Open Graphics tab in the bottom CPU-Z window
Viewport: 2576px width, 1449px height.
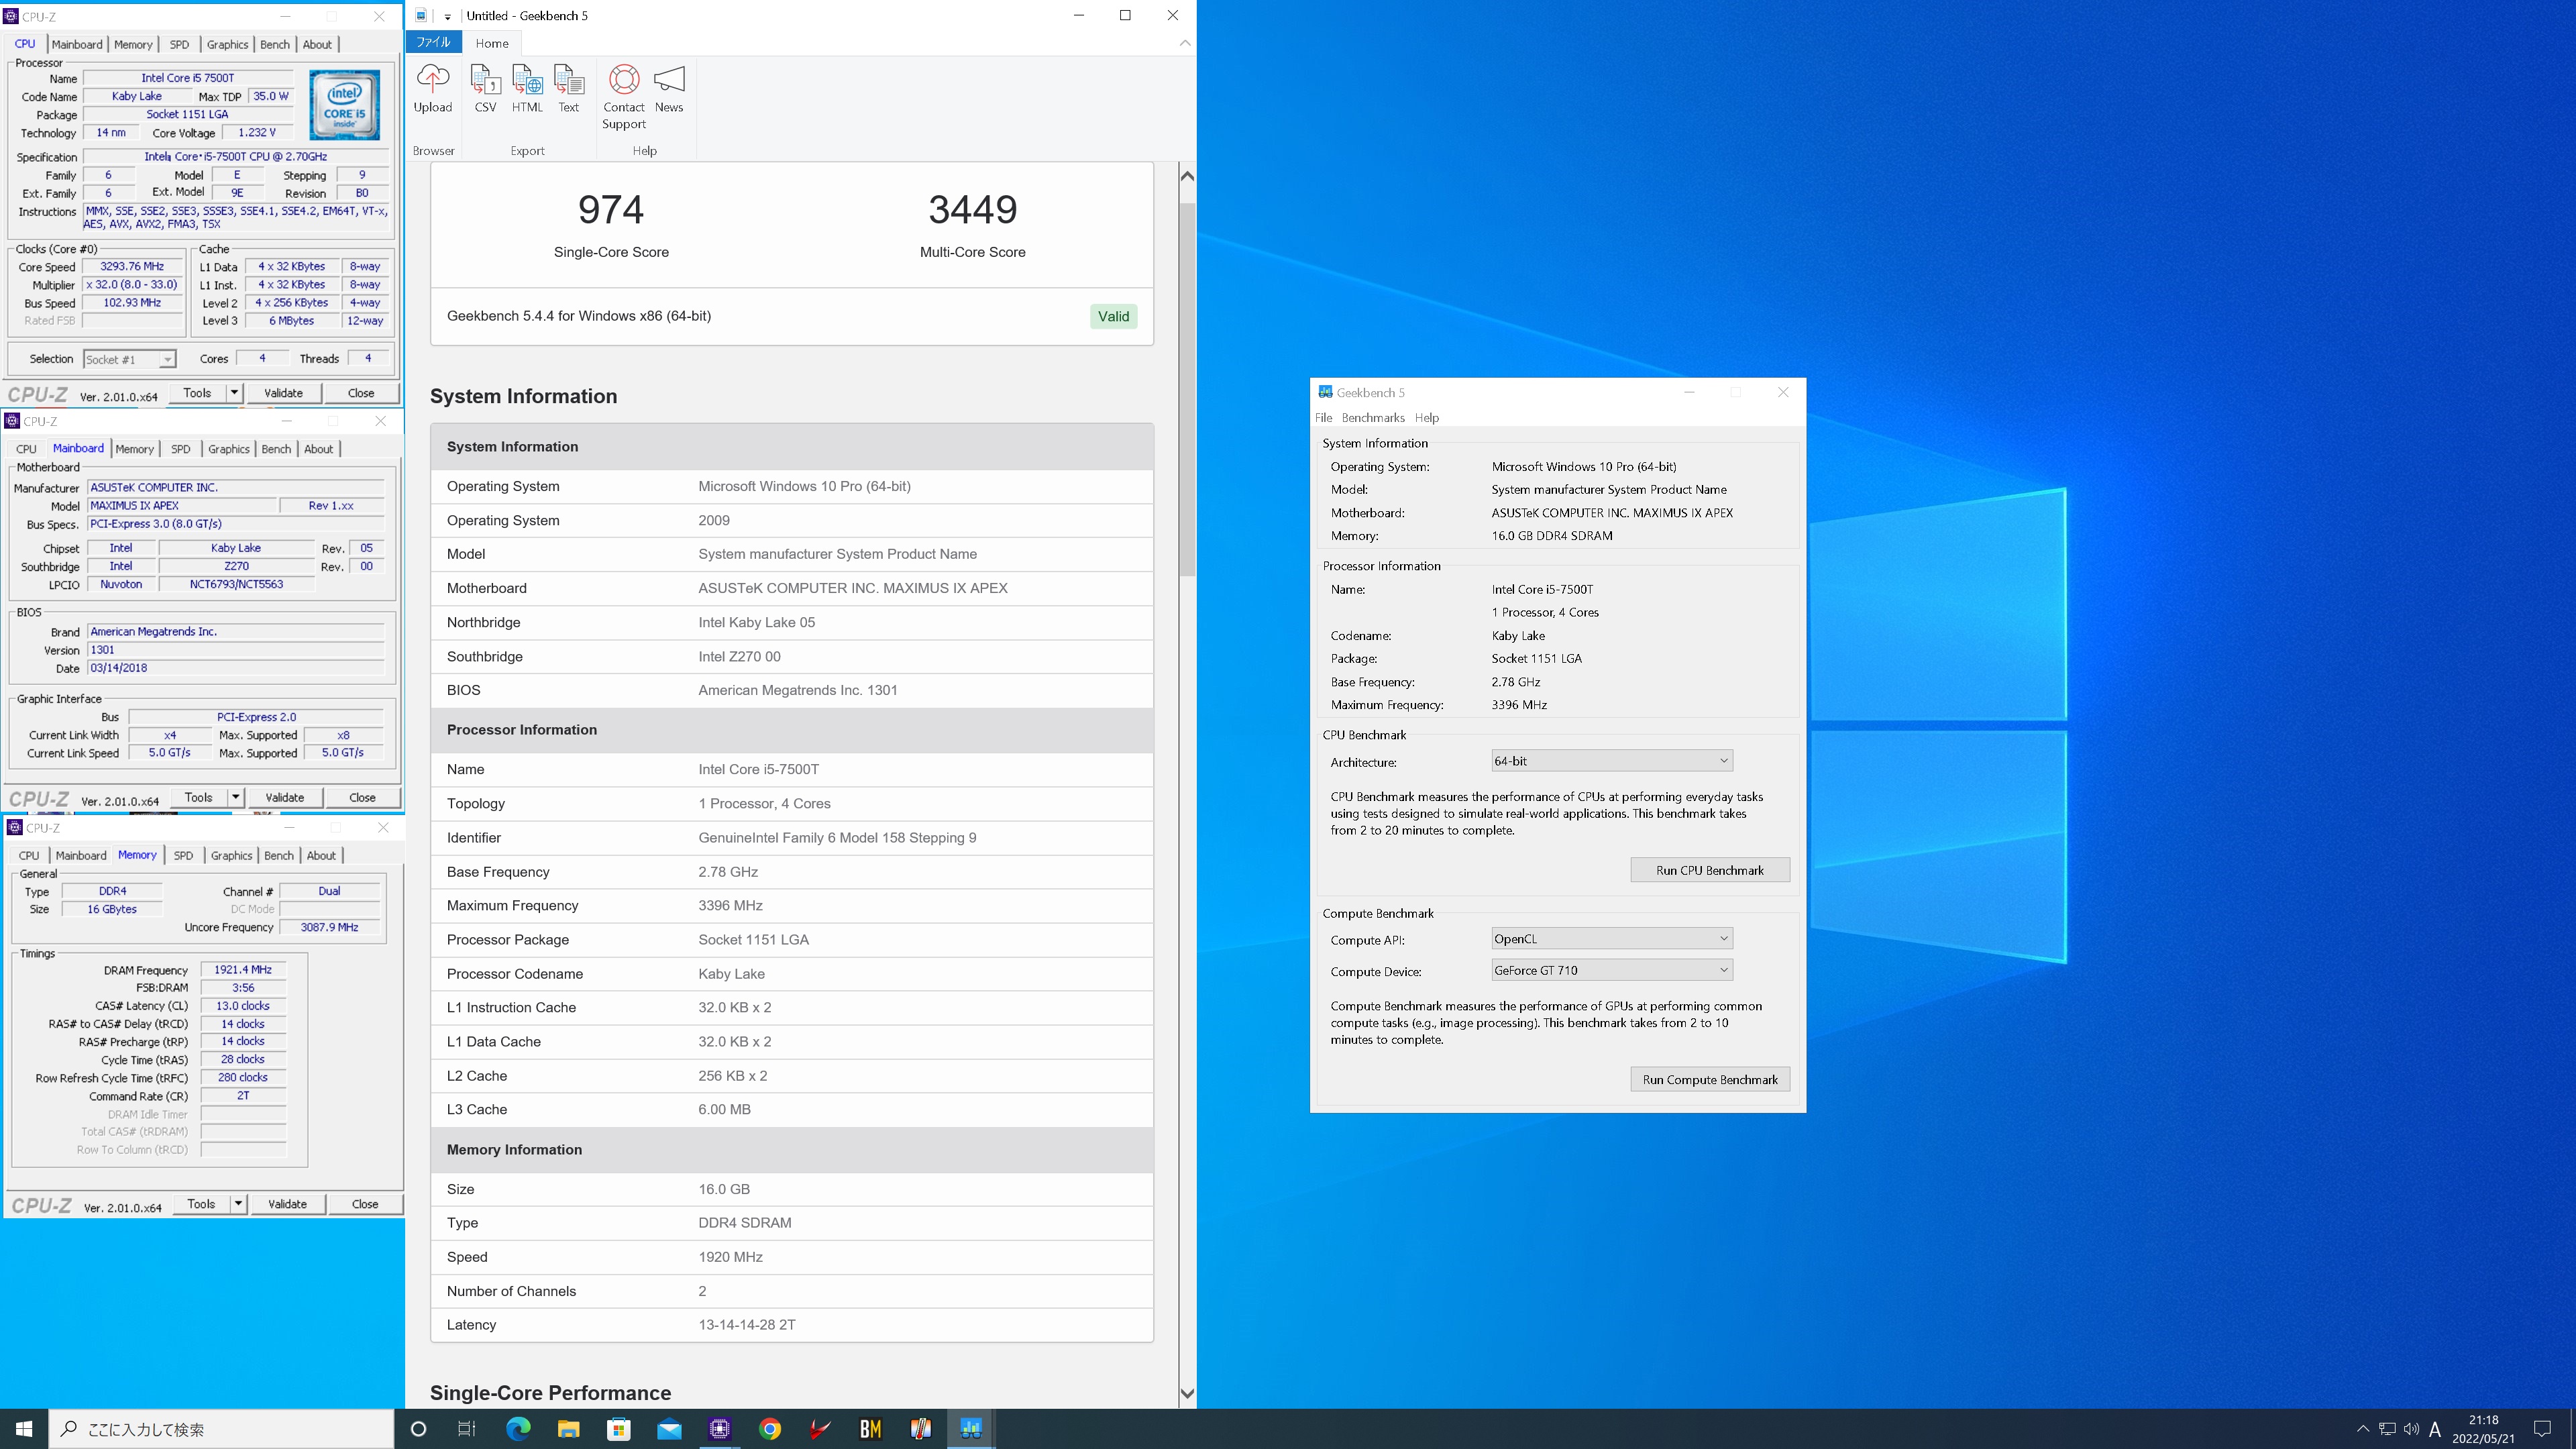pyautogui.click(x=231, y=855)
